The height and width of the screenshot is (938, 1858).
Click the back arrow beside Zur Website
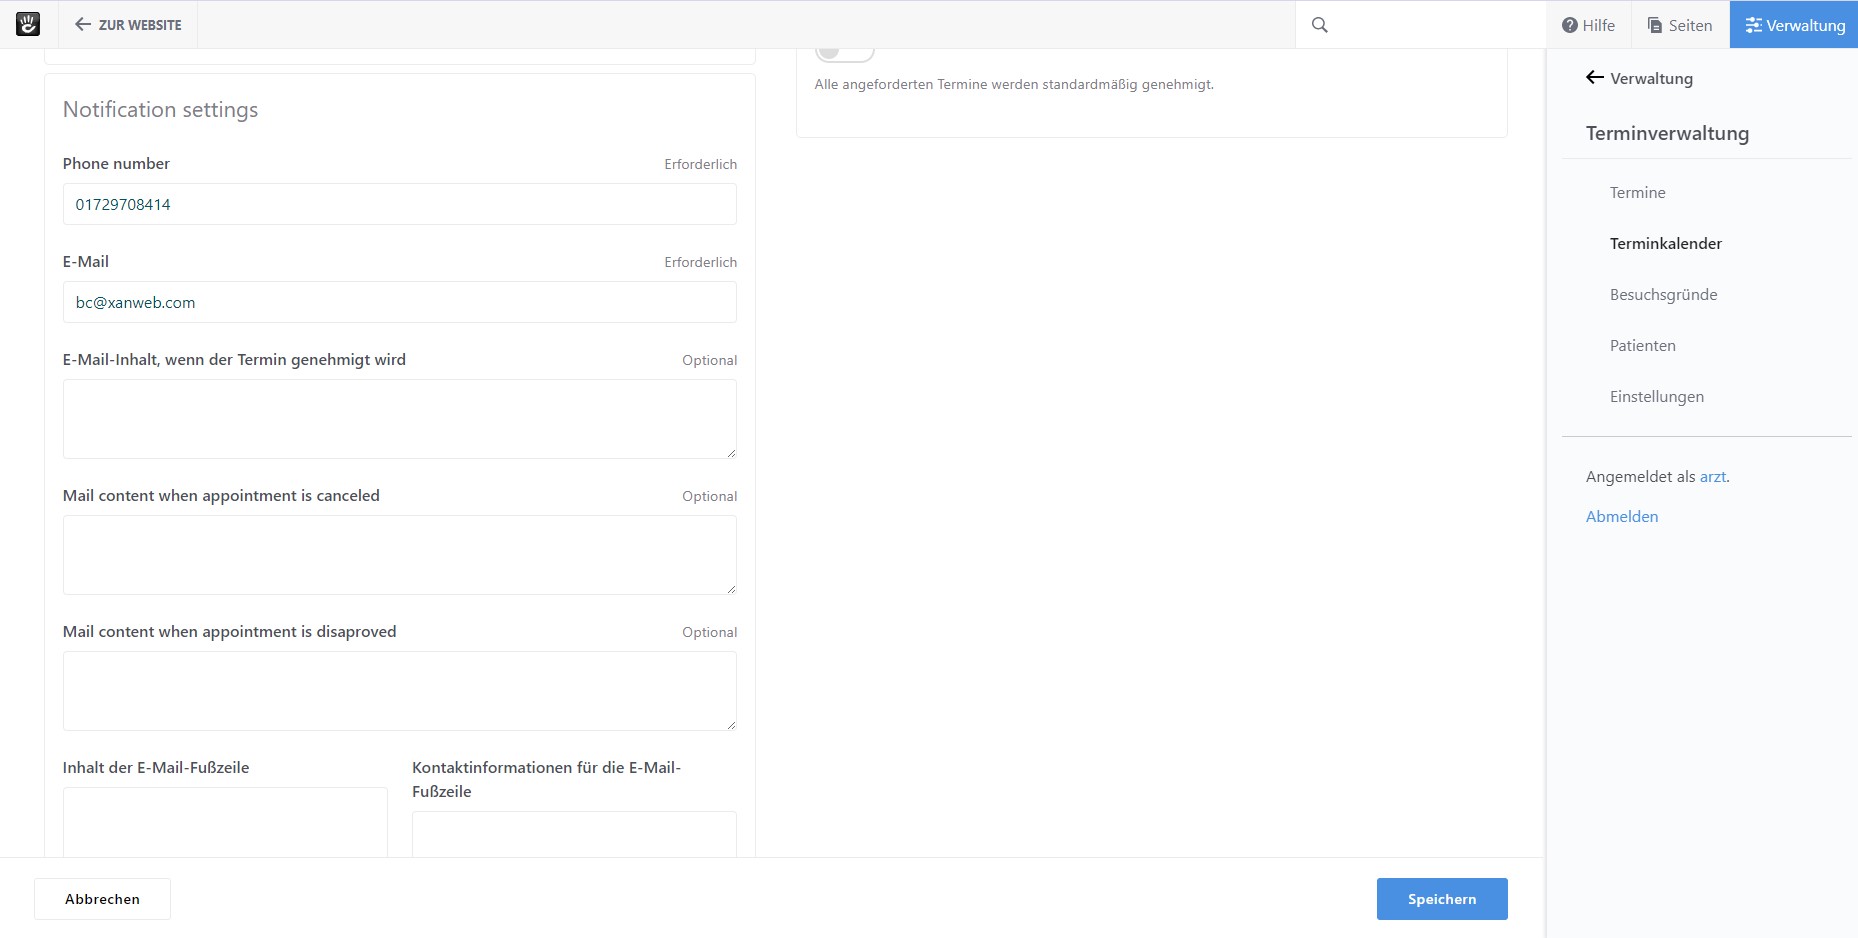click(x=83, y=24)
